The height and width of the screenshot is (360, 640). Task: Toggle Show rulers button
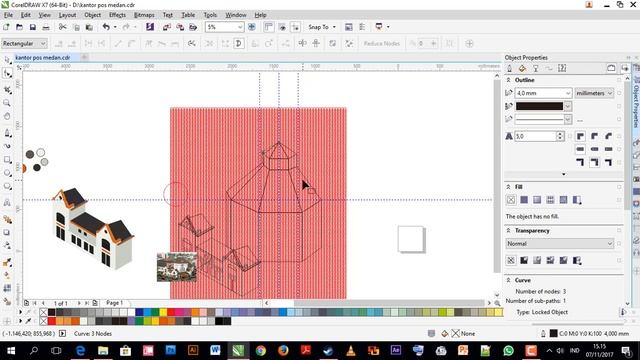click(269, 27)
